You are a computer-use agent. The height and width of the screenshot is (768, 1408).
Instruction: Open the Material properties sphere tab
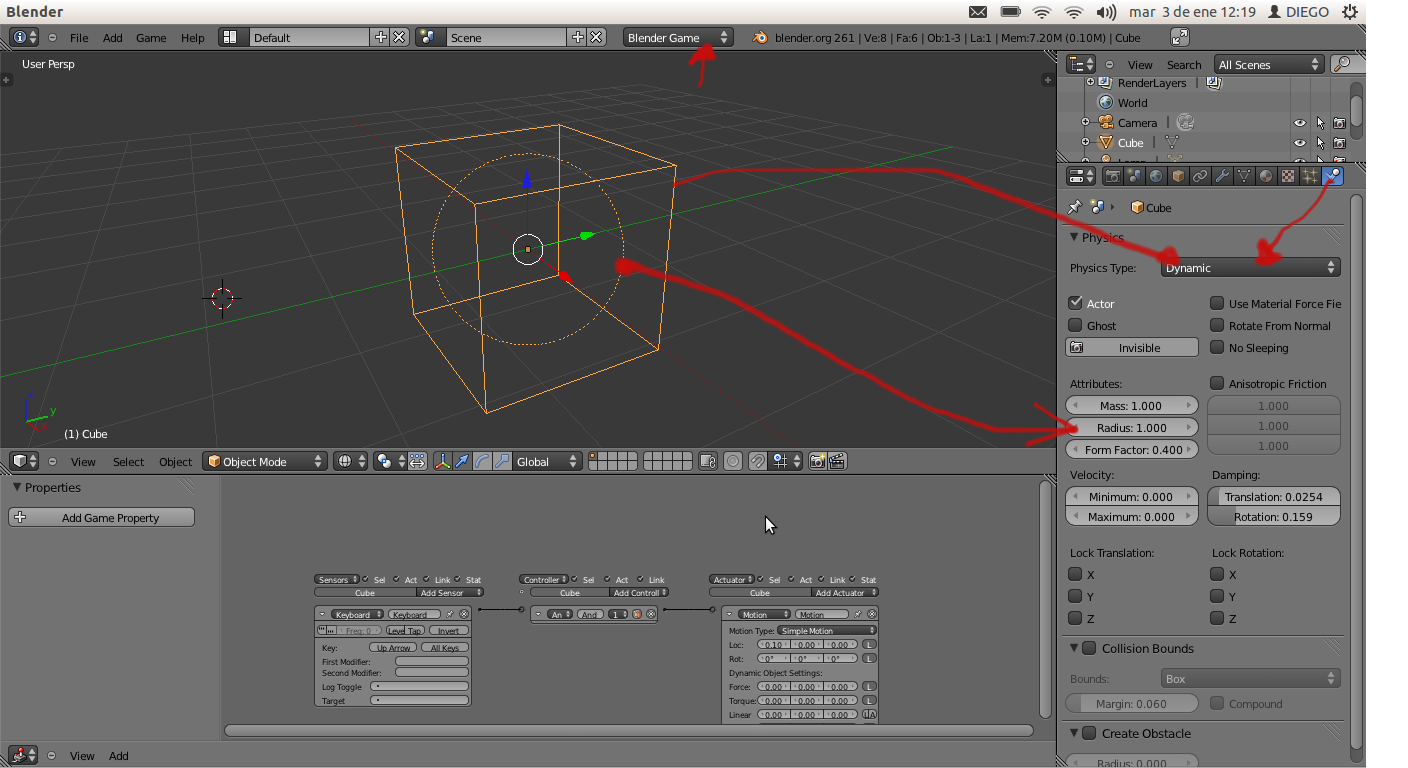click(x=1266, y=176)
